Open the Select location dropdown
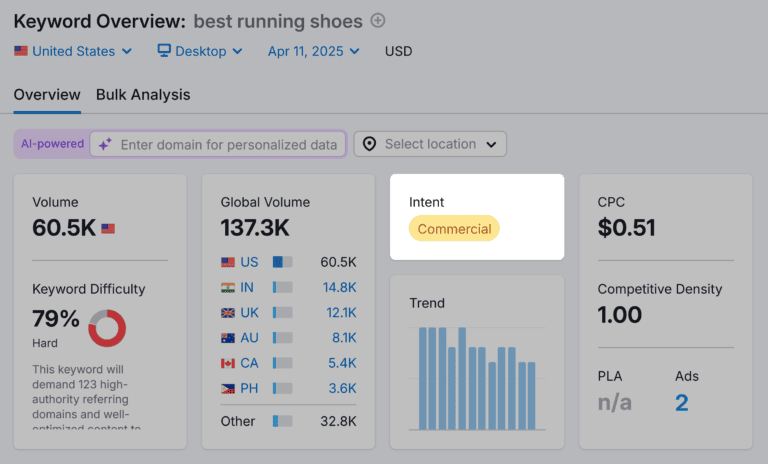Viewport: 768px width, 464px height. pyautogui.click(x=430, y=144)
